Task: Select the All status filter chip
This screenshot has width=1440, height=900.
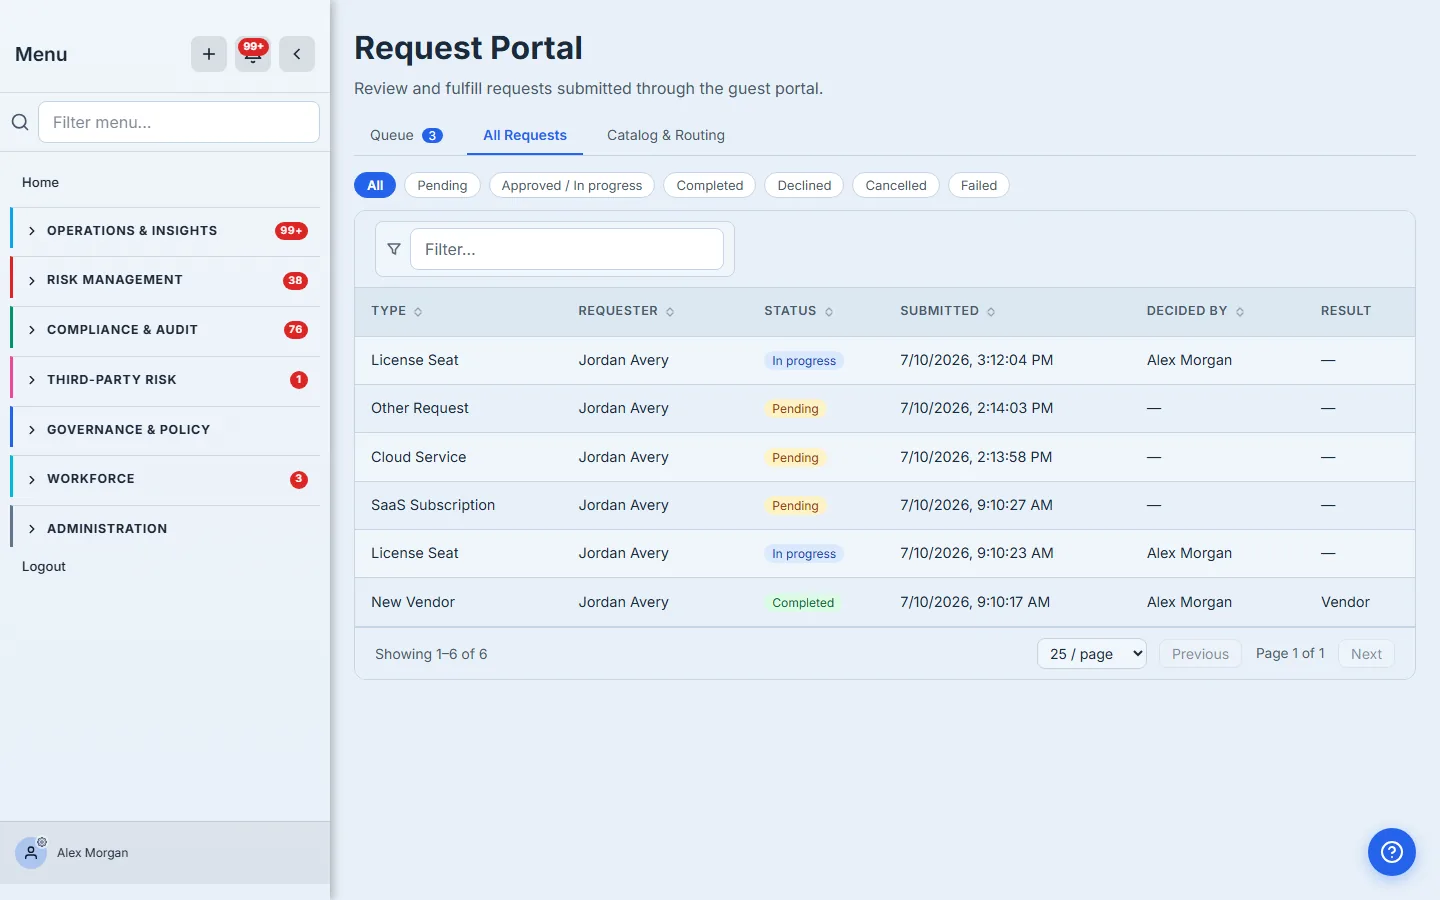Action: point(375,185)
